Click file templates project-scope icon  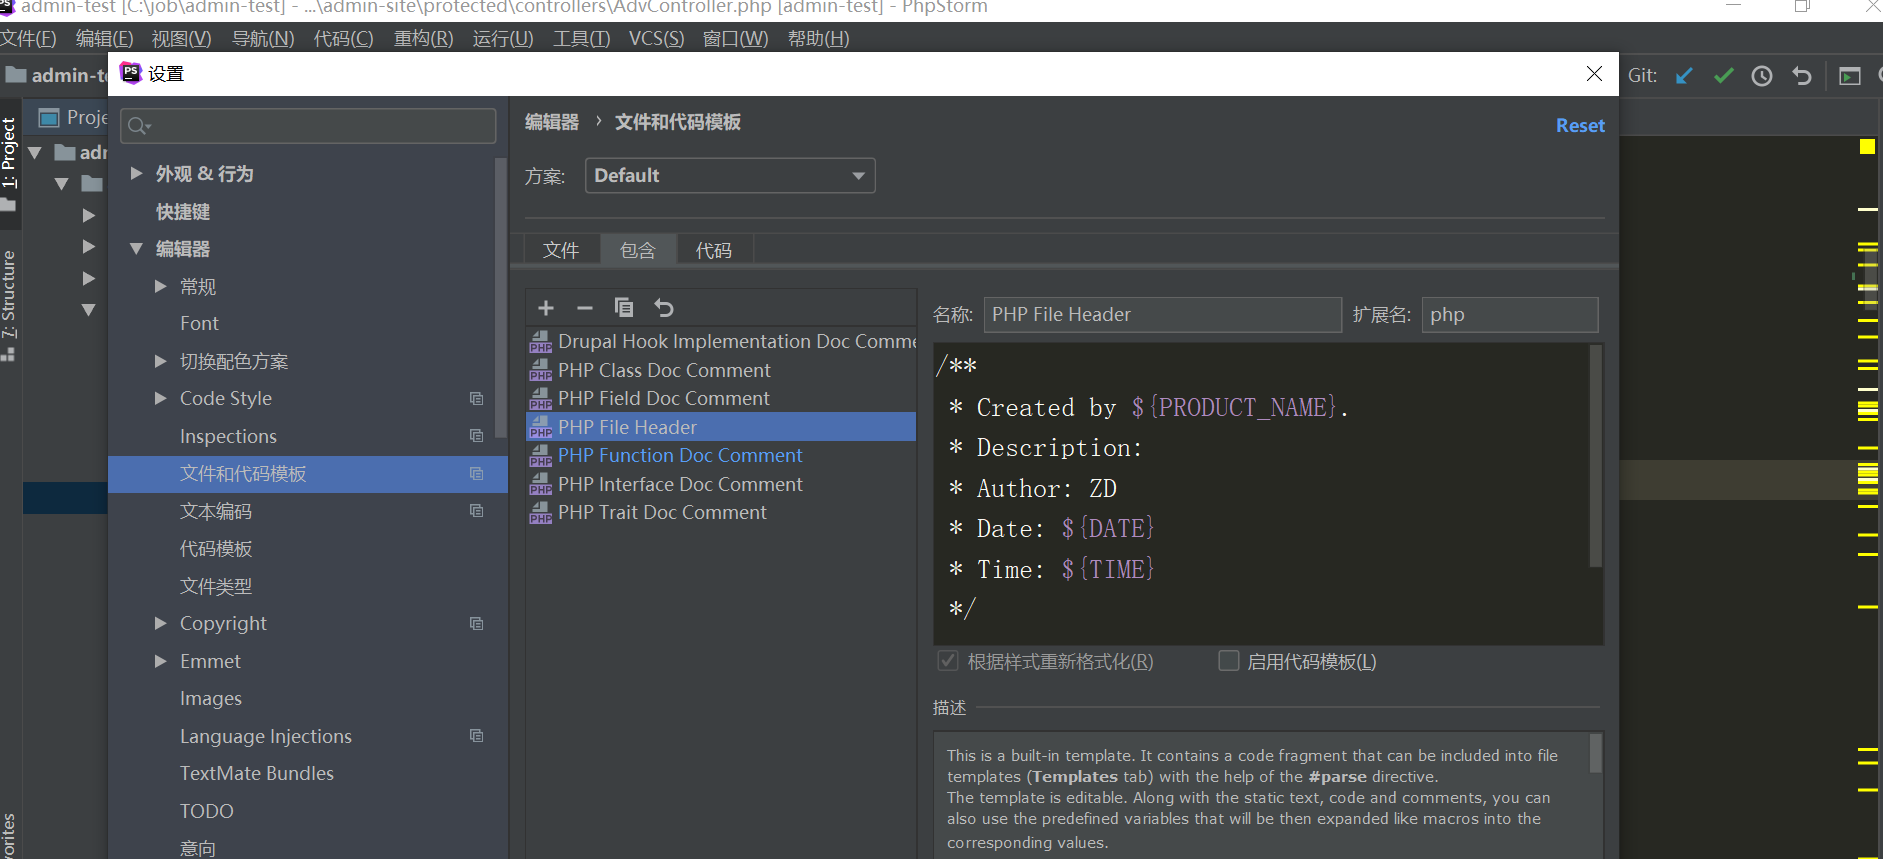coord(477,473)
